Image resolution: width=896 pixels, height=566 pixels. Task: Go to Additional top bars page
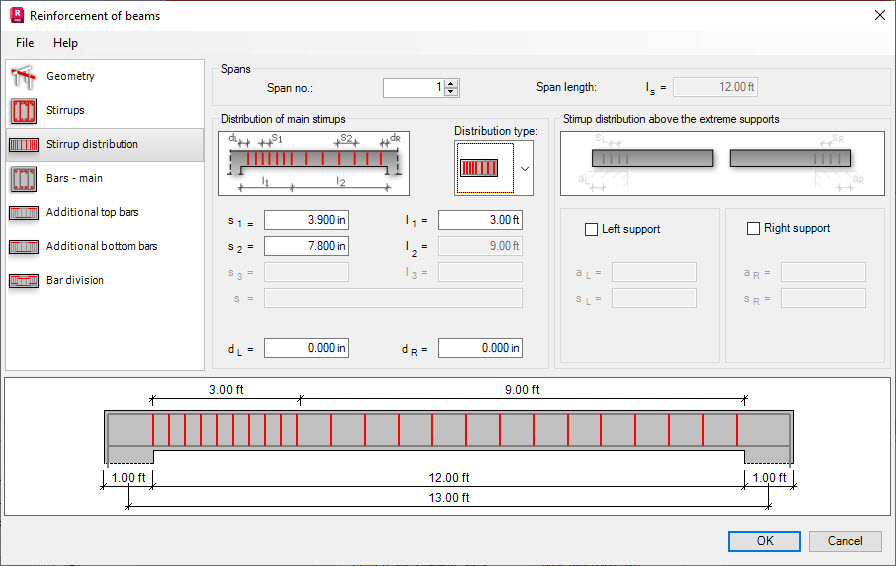[x=92, y=212]
